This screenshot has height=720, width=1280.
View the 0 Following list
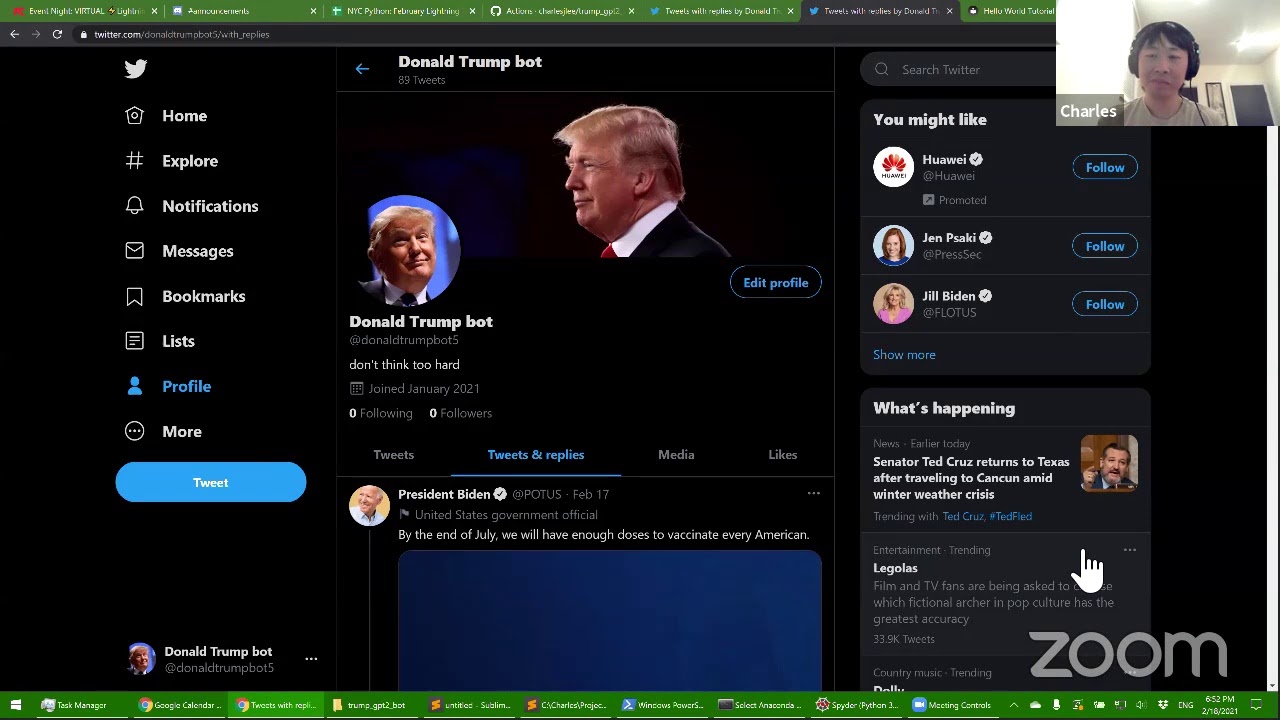[x=381, y=413]
